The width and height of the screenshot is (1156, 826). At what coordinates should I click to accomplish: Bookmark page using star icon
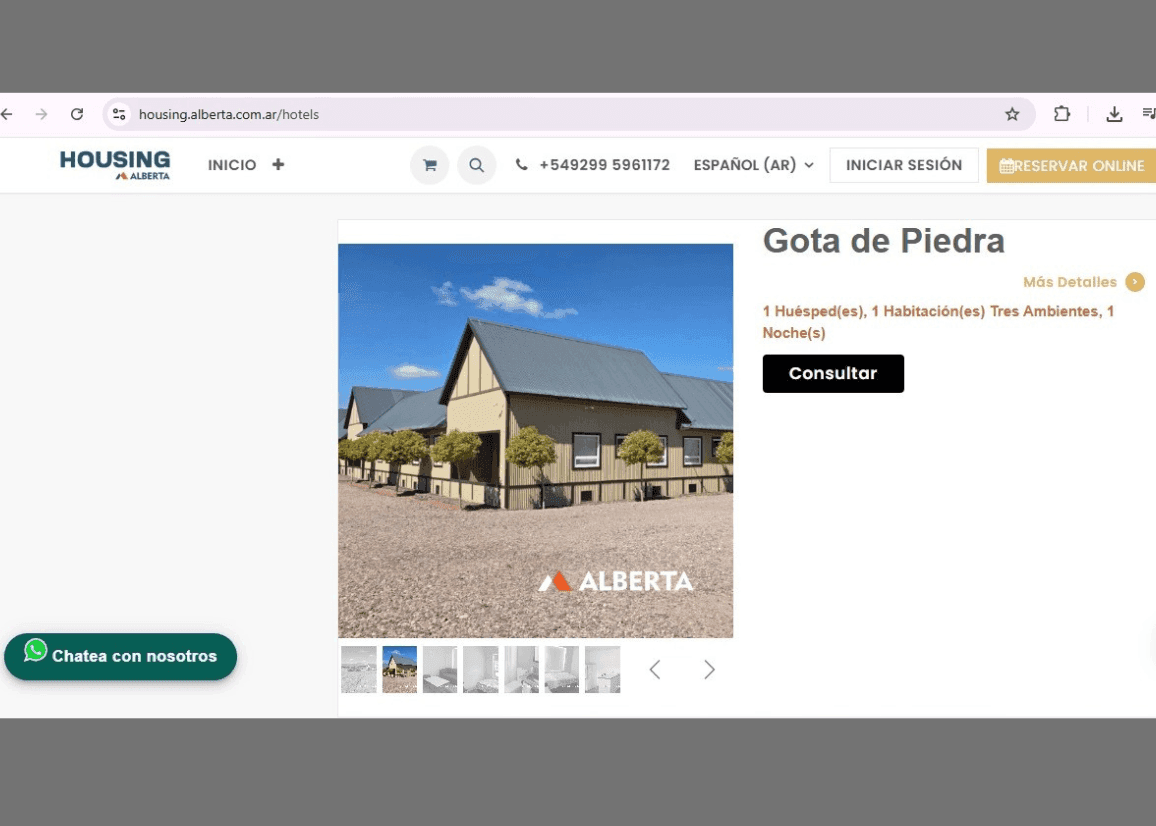1012,114
